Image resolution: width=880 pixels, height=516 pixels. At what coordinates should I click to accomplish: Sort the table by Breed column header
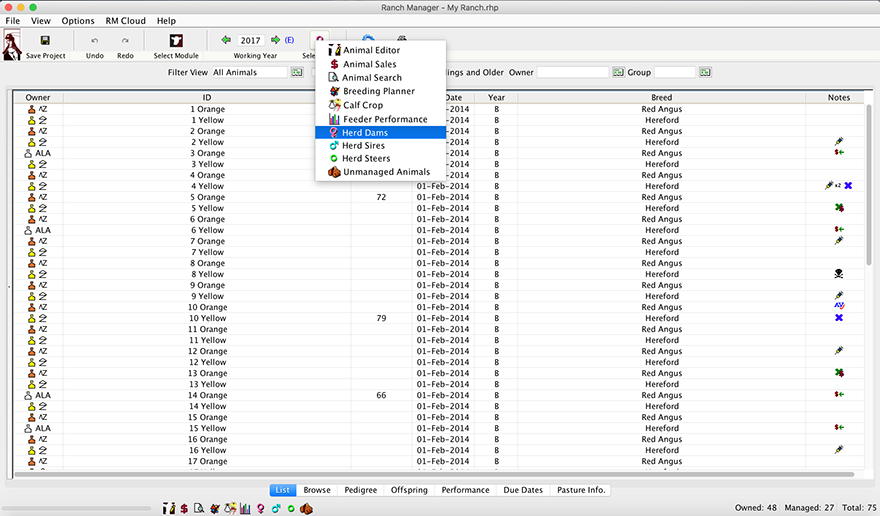(x=661, y=98)
